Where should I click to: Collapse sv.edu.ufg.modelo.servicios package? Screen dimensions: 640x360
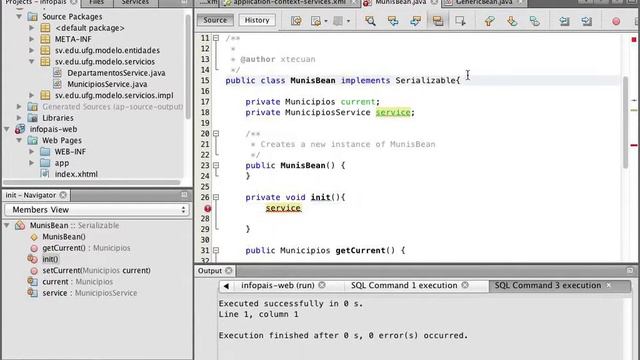click(x=31, y=62)
